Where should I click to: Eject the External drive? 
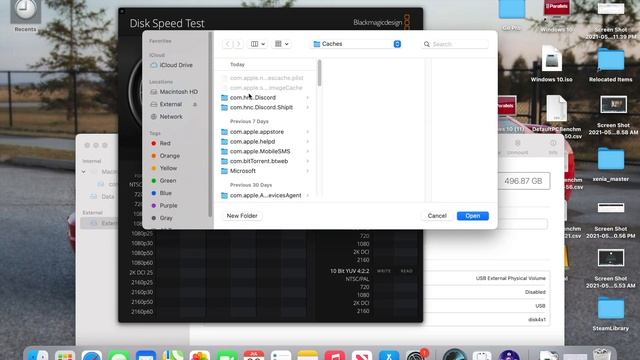coord(195,104)
